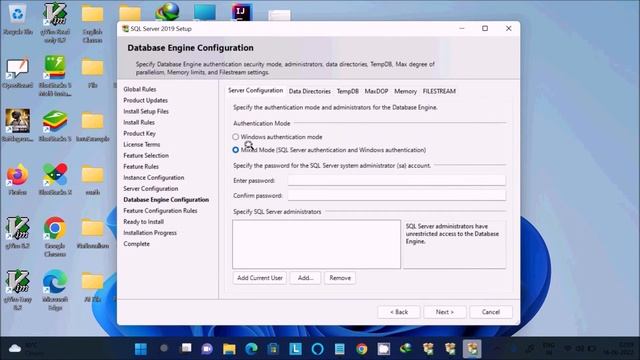Open the MaxDOP tab
Viewport: 640px width, 360px height.
376,91
